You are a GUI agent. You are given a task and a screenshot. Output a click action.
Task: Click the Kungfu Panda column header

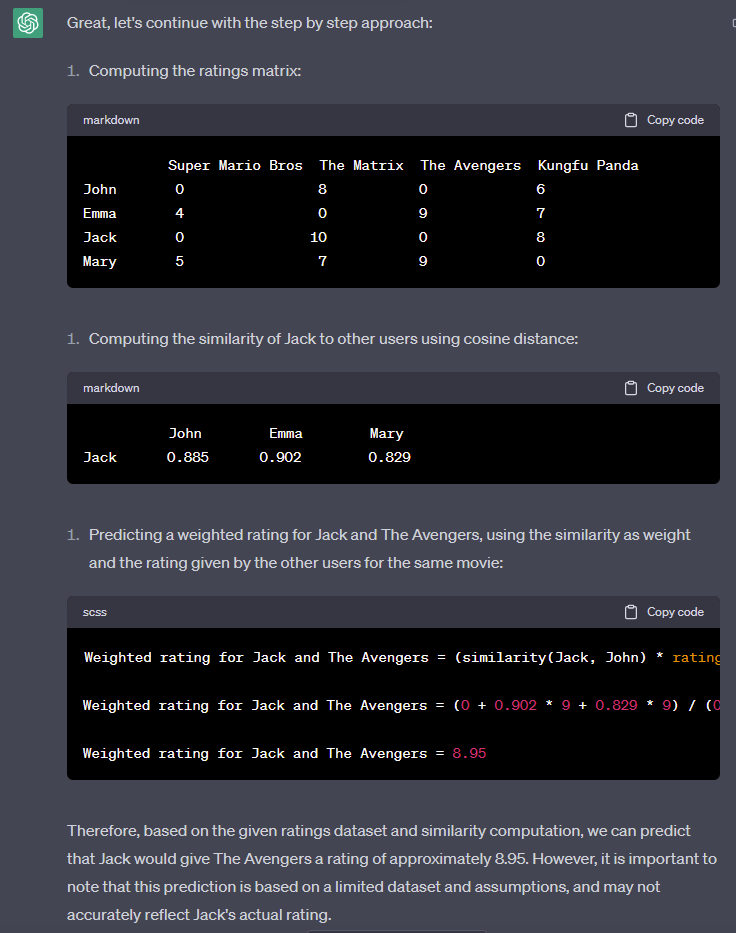click(588, 165)
